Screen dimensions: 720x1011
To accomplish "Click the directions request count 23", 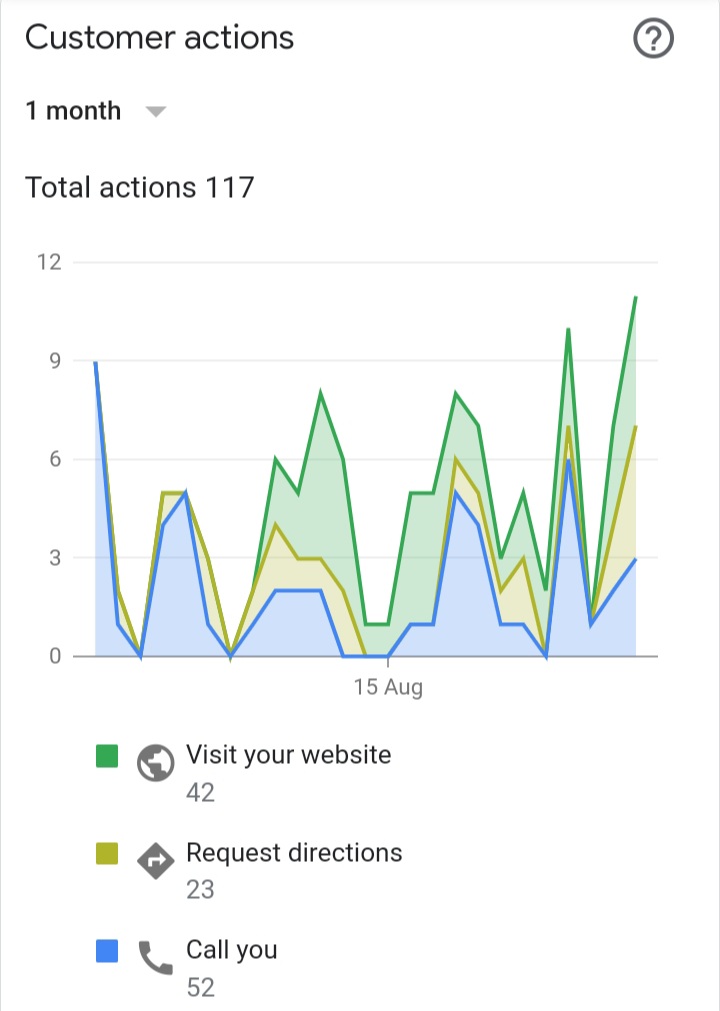I will 200,889.
